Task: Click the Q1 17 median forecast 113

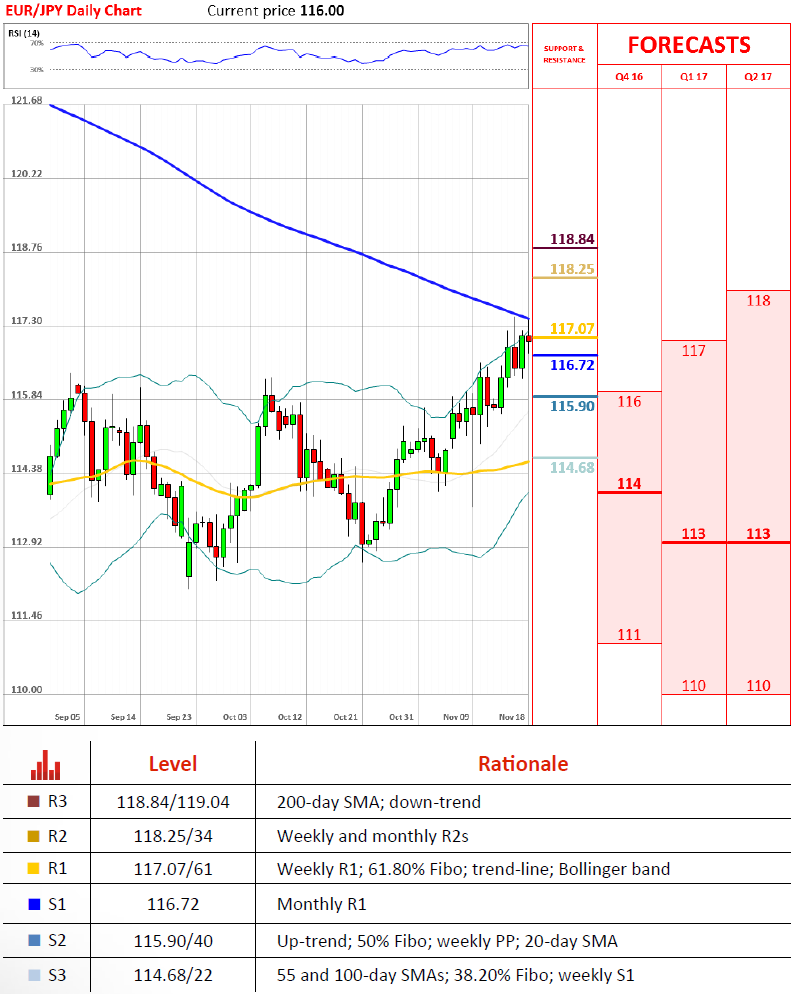Action: point(694,534)
